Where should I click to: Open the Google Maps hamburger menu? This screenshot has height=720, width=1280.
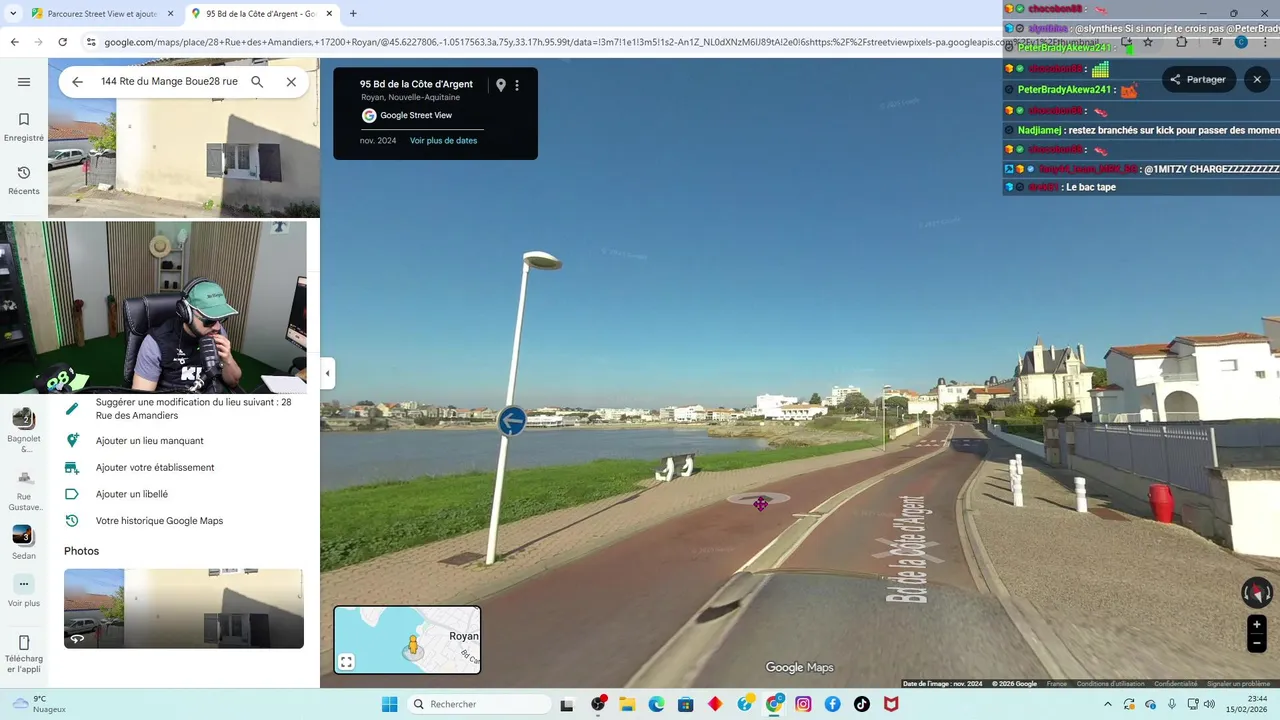click(24, 82)
